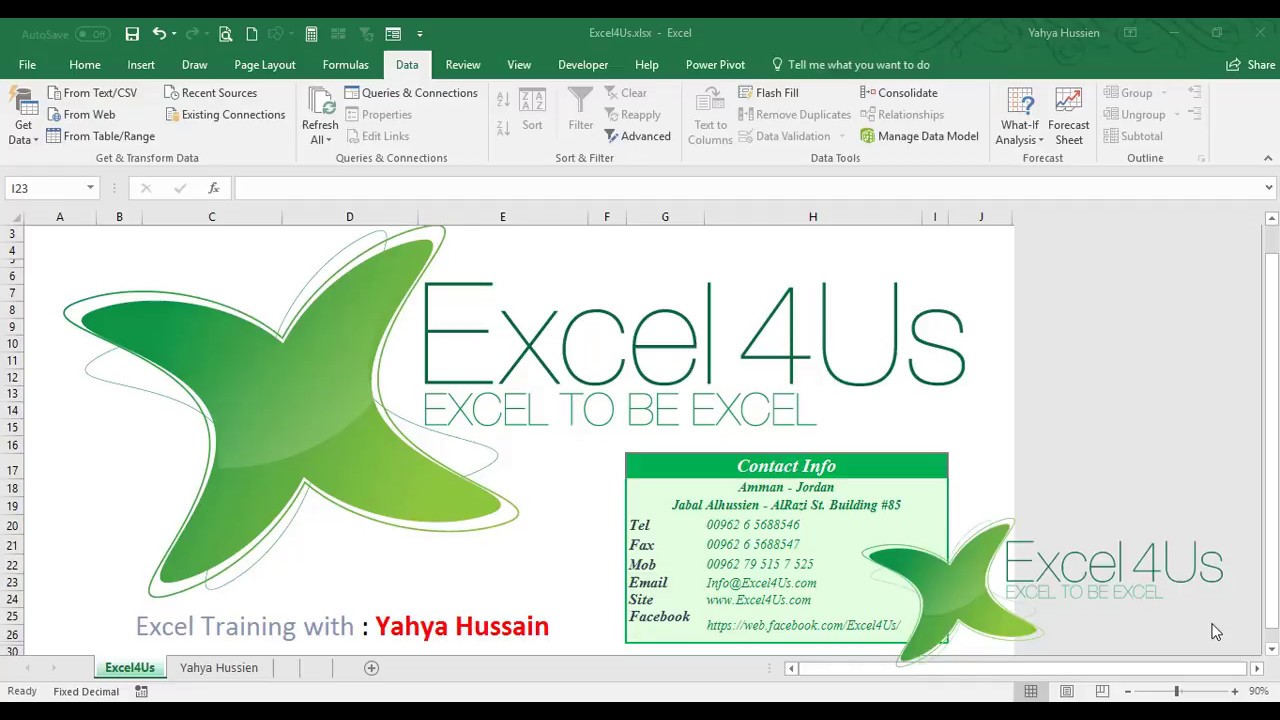Collapse the ribbon
The height and width of the screenshot is (720, 1280).
pos(1268,158)
